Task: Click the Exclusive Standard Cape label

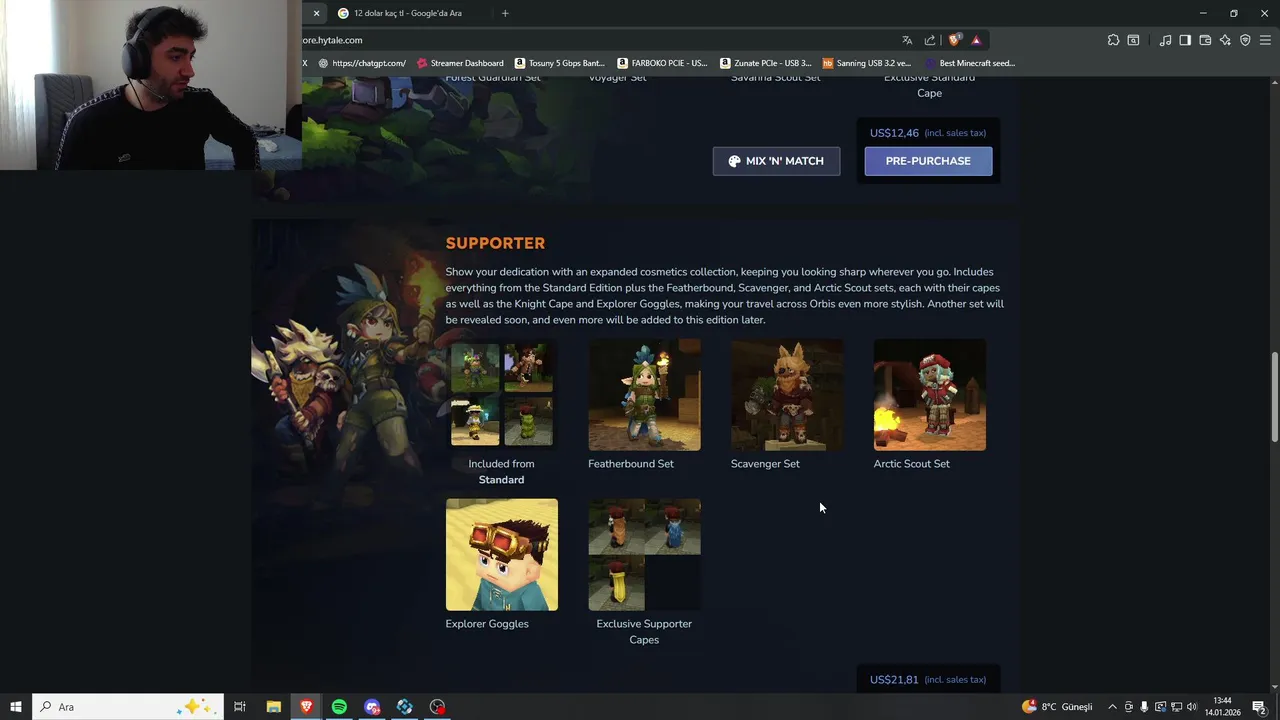Action: point(929,84)
